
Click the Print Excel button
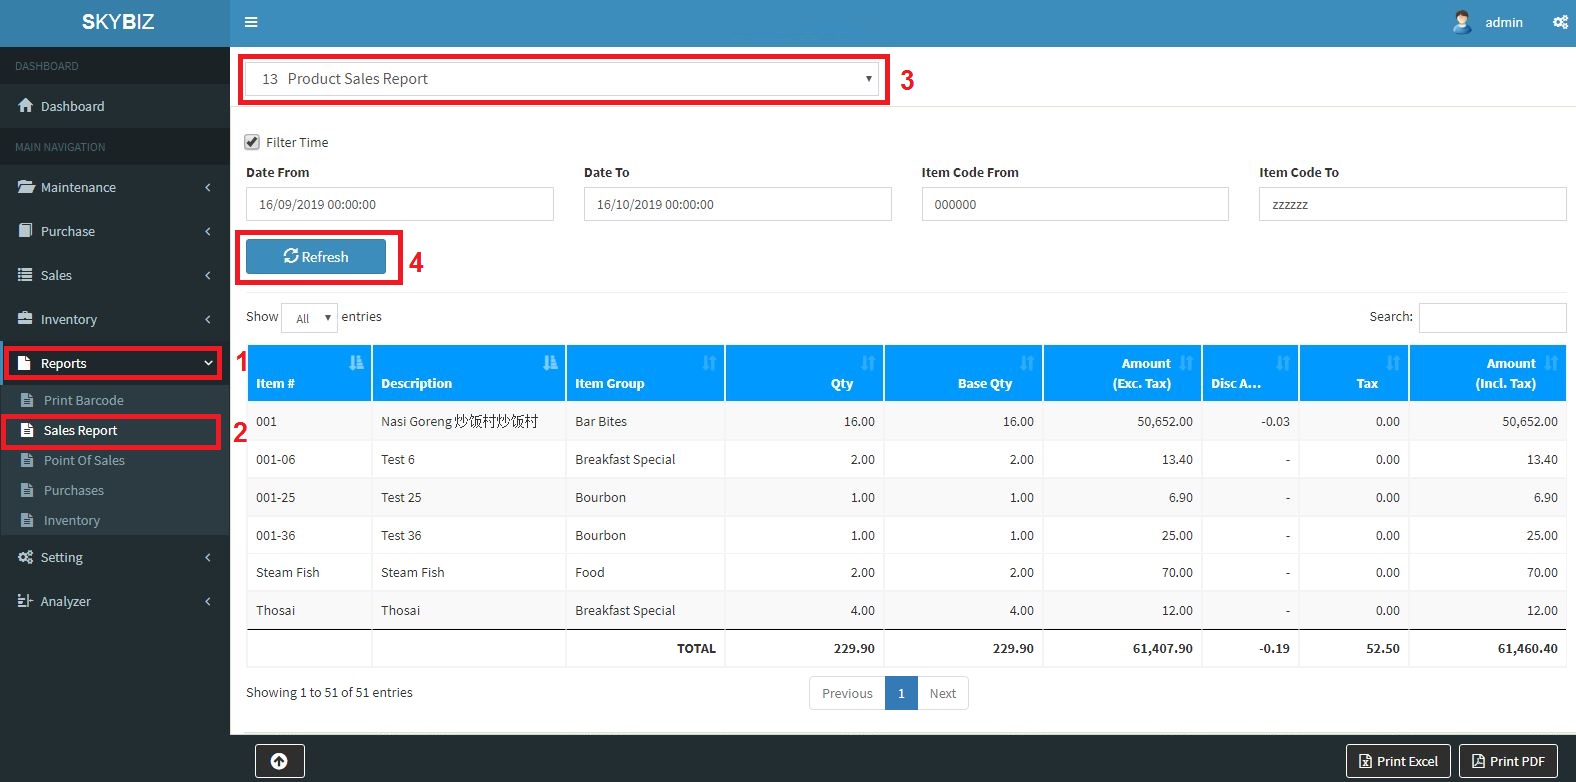pos(1398,761)
